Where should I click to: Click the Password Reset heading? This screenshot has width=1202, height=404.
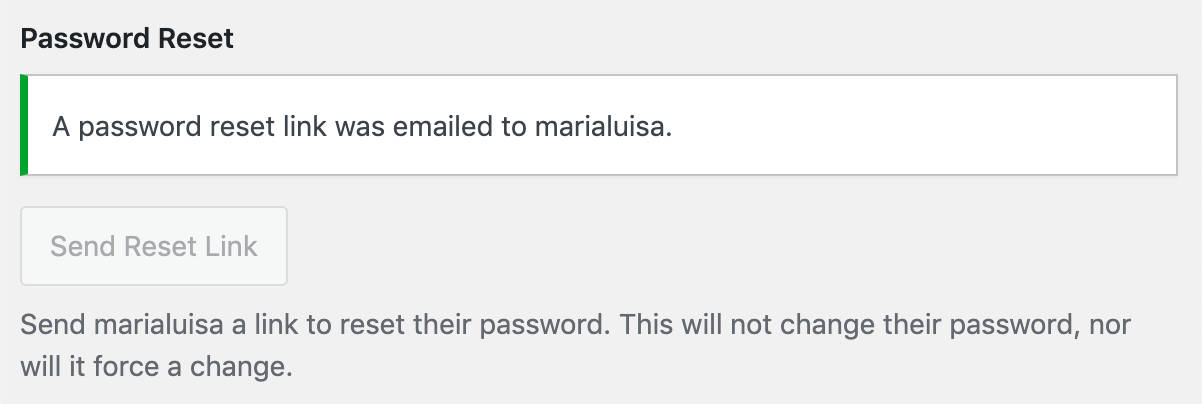(x=127, y=39)
